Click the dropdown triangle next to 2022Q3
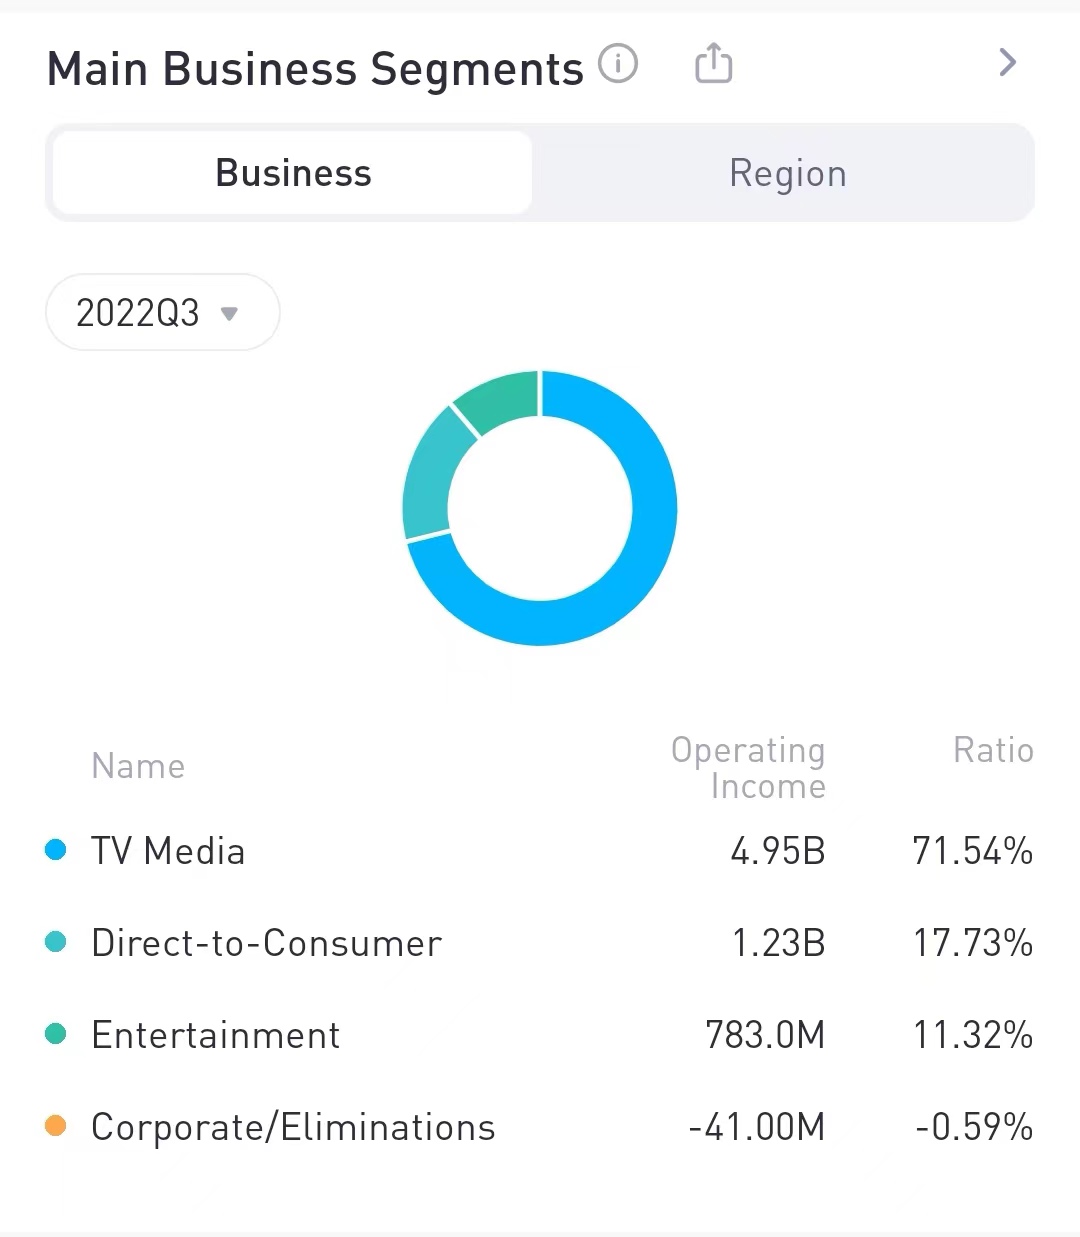1080x1237 pixels. [x=229, y=314]
